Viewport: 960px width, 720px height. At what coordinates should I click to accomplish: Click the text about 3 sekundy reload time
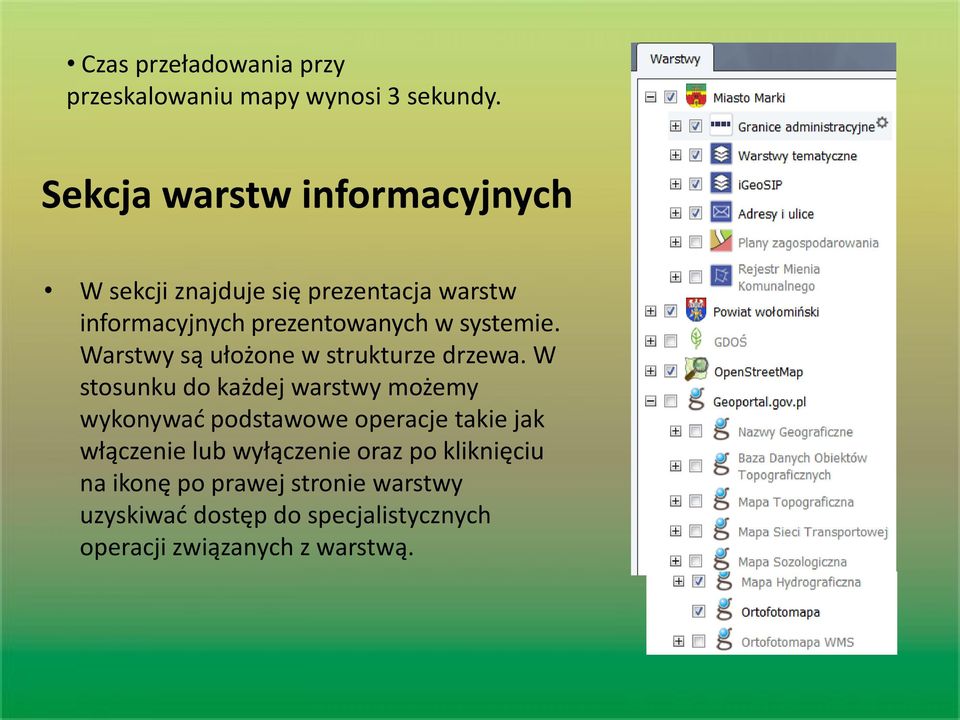pos(283,80)
